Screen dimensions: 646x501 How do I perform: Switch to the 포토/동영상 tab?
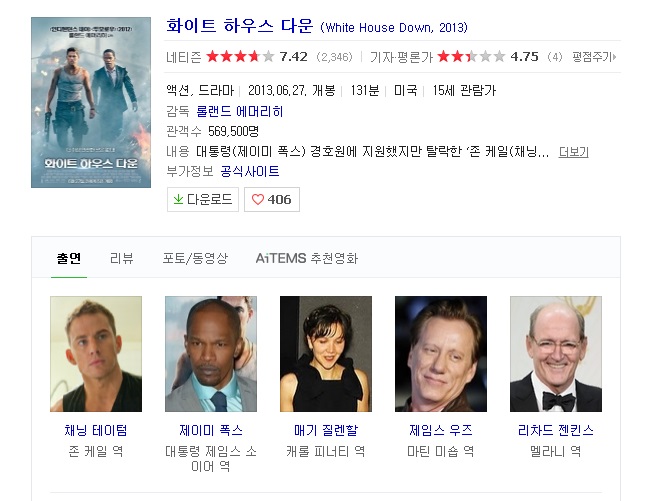(x=195, y=258)
